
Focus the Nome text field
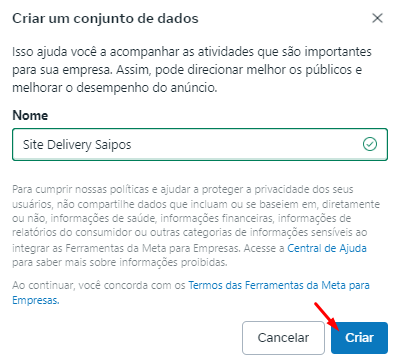200,144
